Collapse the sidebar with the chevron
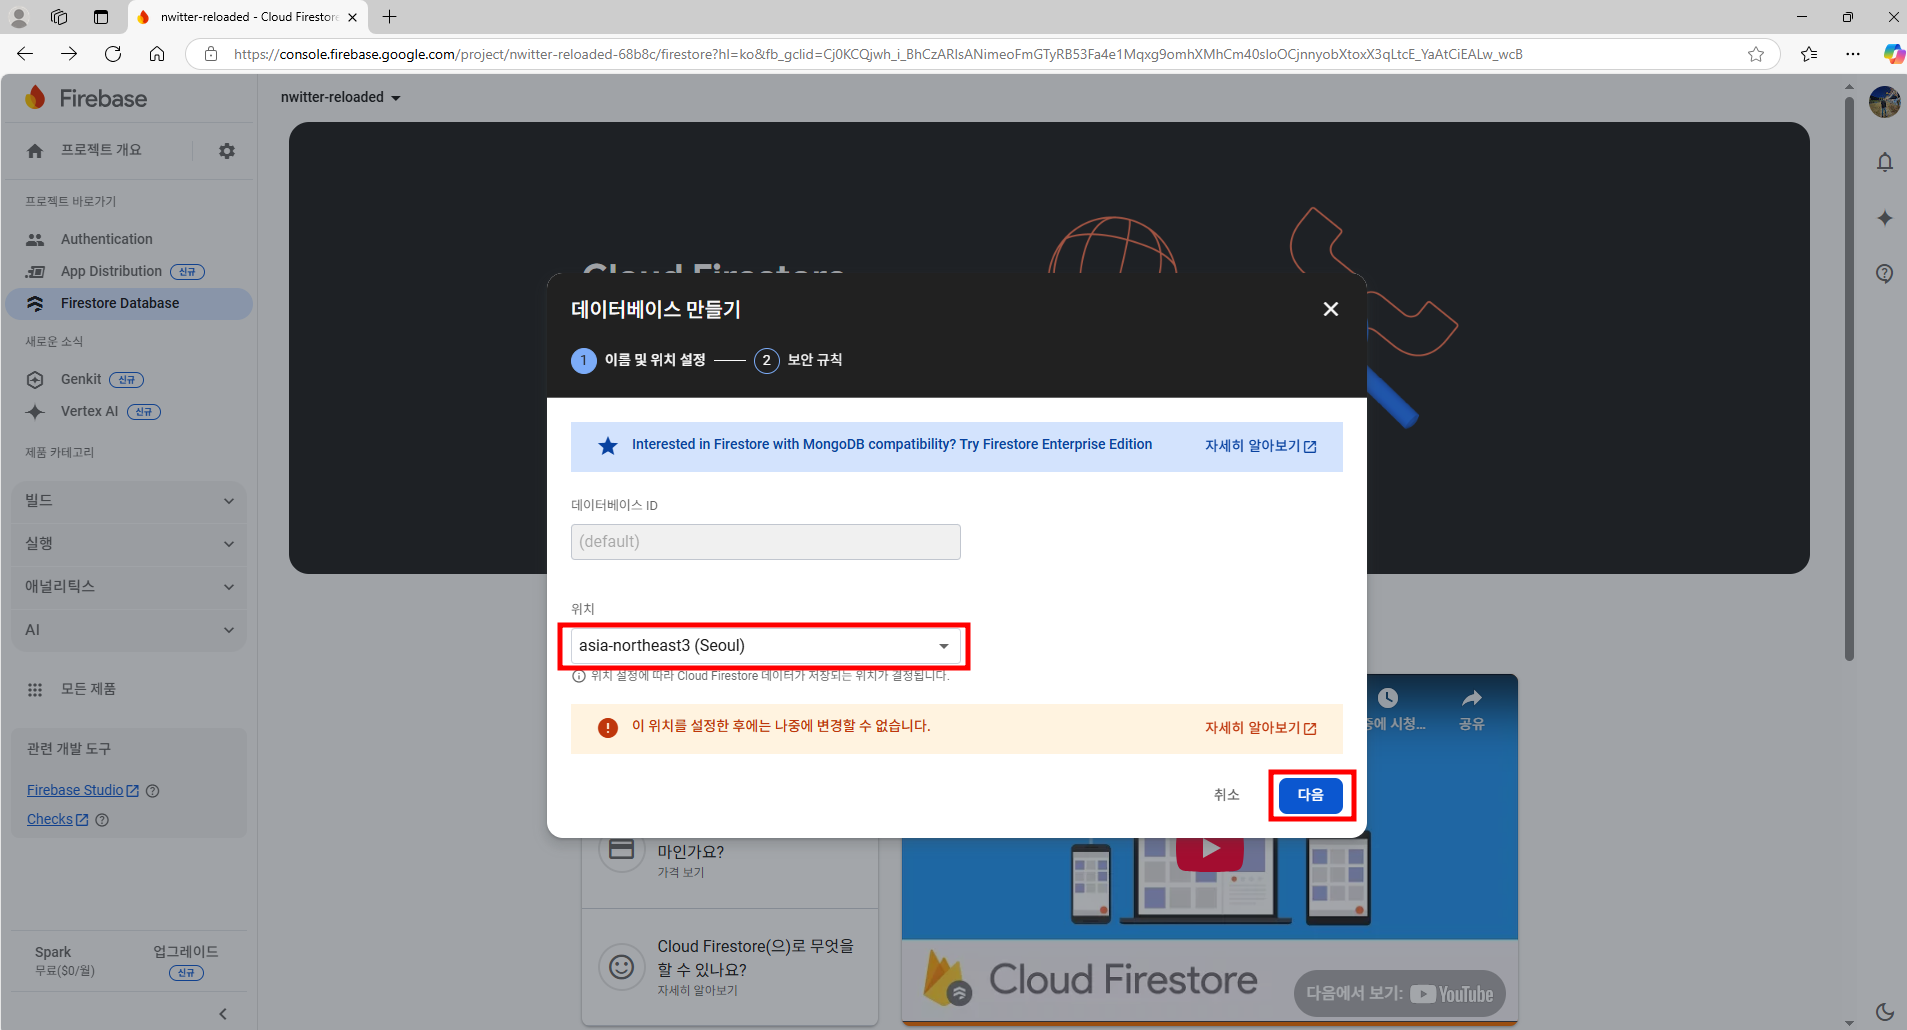Image resolution: width=1907 pixels, height=1030 pixels. tap(223, 1013)
